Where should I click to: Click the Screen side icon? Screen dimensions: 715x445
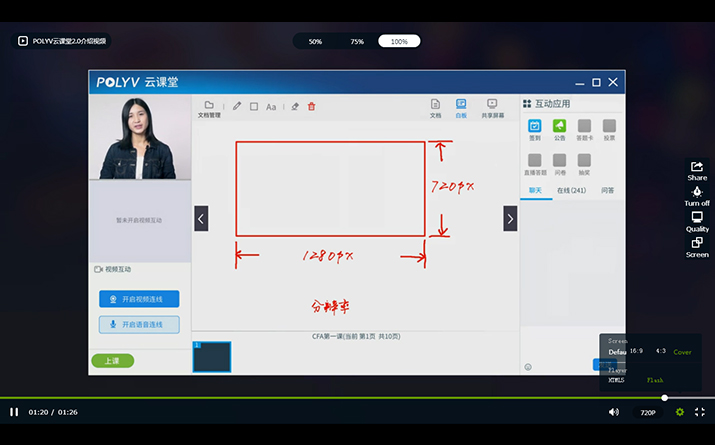coord(697,247)
